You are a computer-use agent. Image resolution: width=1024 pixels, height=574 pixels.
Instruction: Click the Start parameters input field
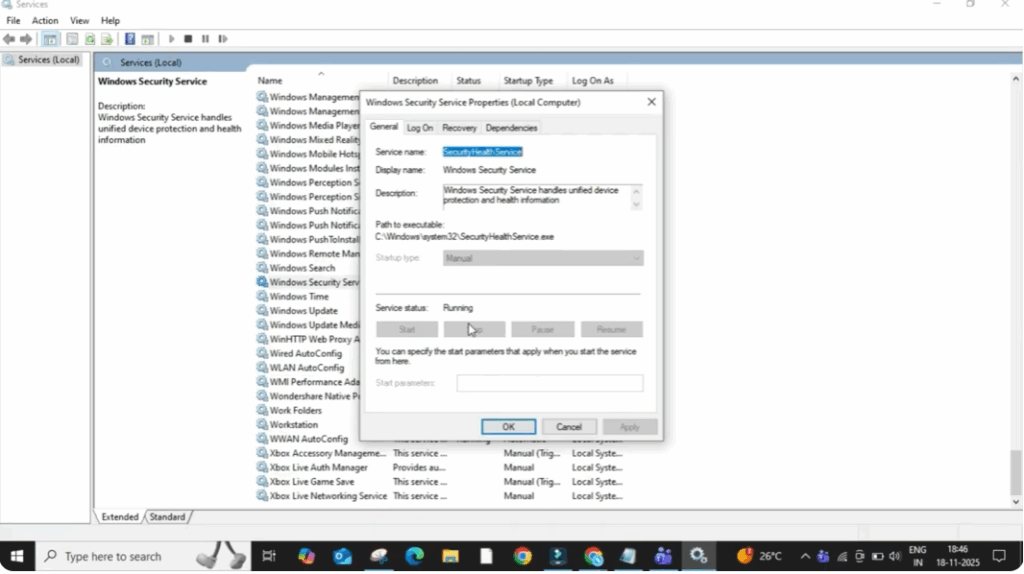[x=549, y=383]
